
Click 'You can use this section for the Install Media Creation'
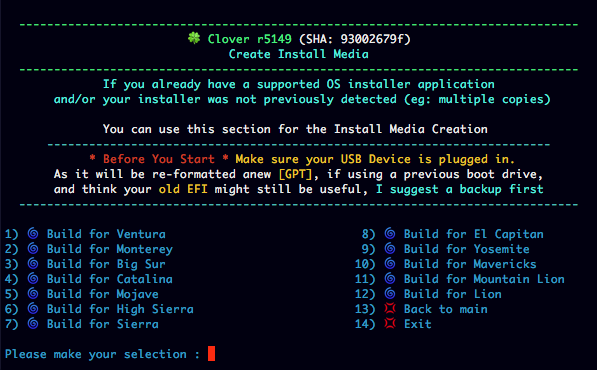coord(295,129)
